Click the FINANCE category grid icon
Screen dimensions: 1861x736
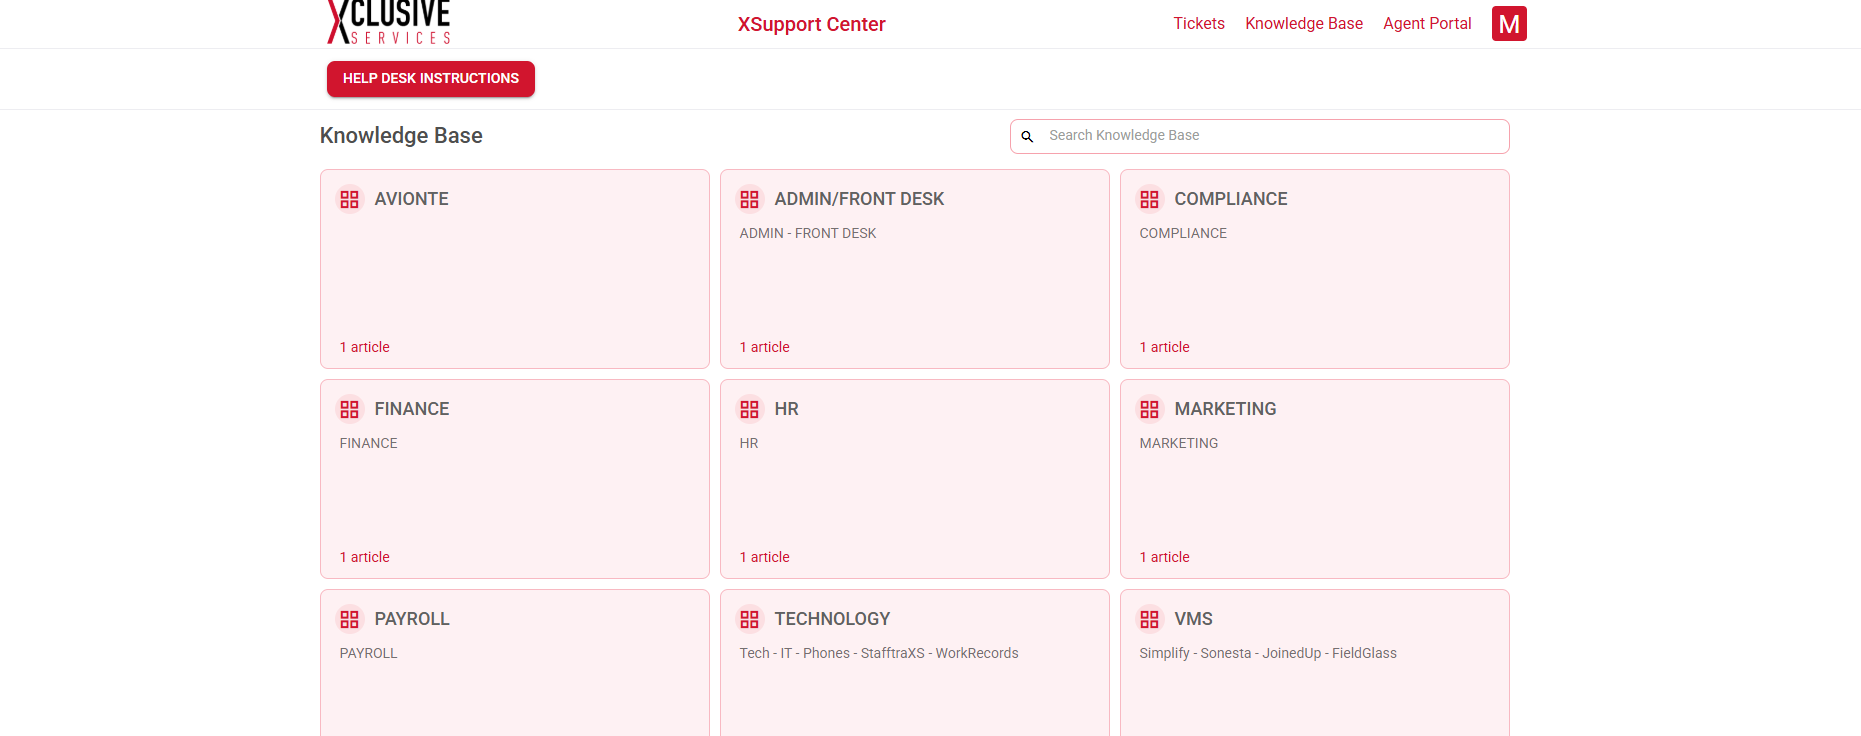pos(349,410)
